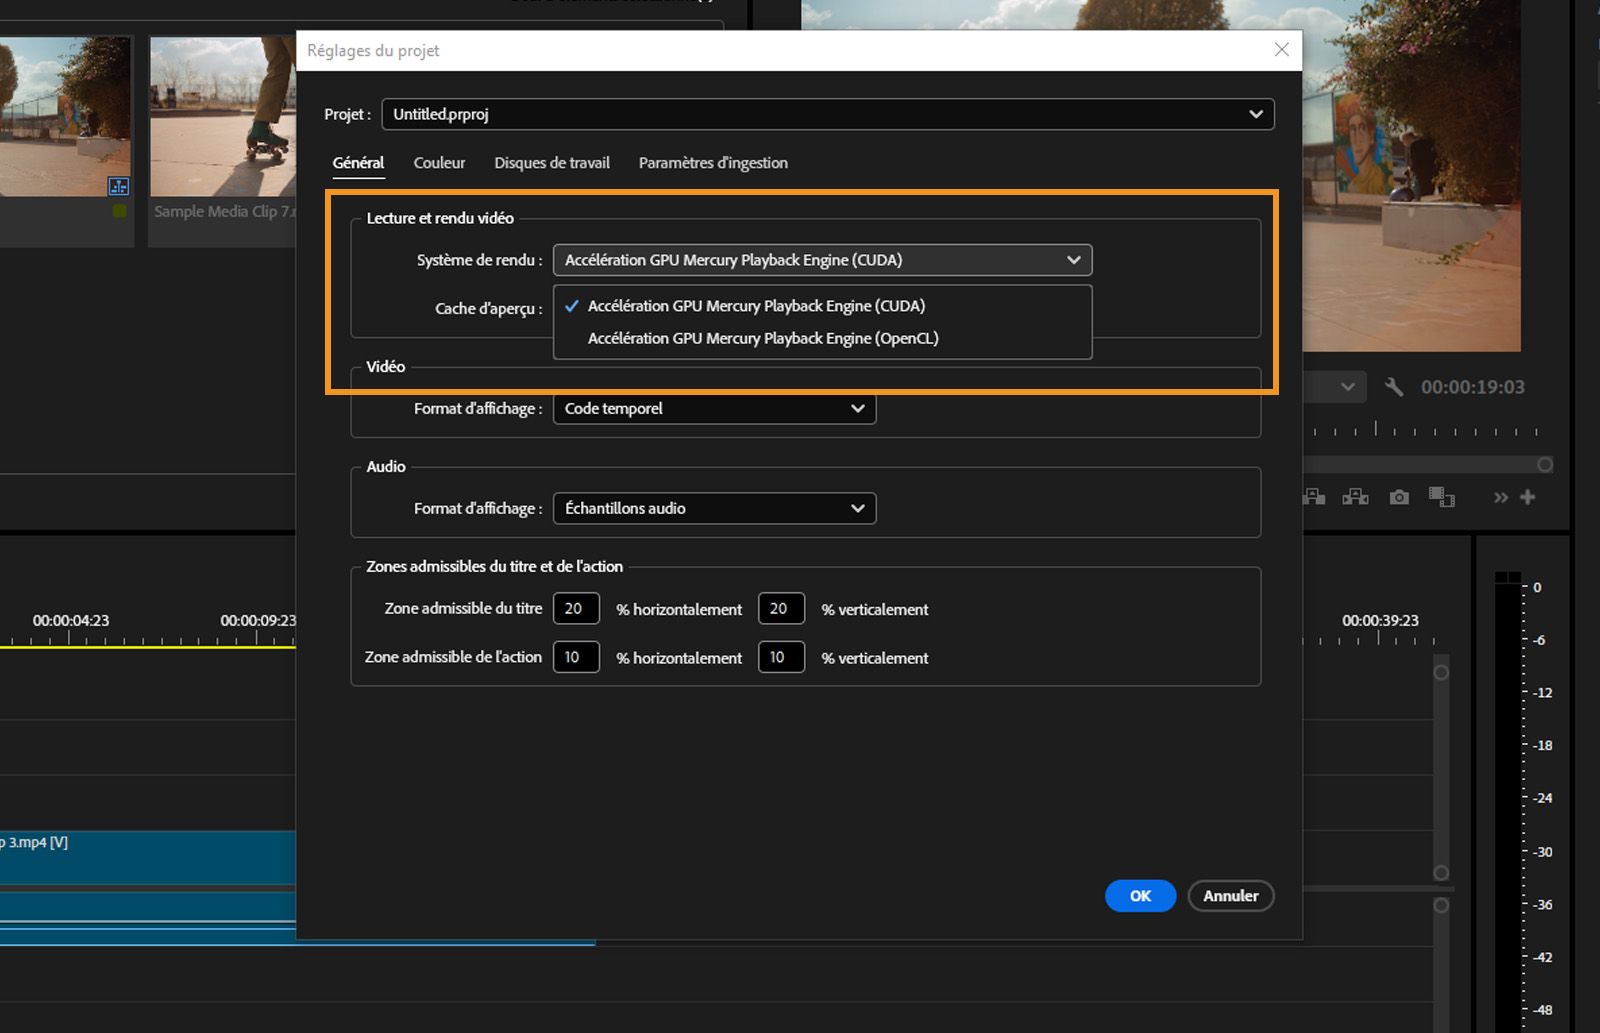Click the Export Frame camera icon
1600x1033 pixels.
1399,497
